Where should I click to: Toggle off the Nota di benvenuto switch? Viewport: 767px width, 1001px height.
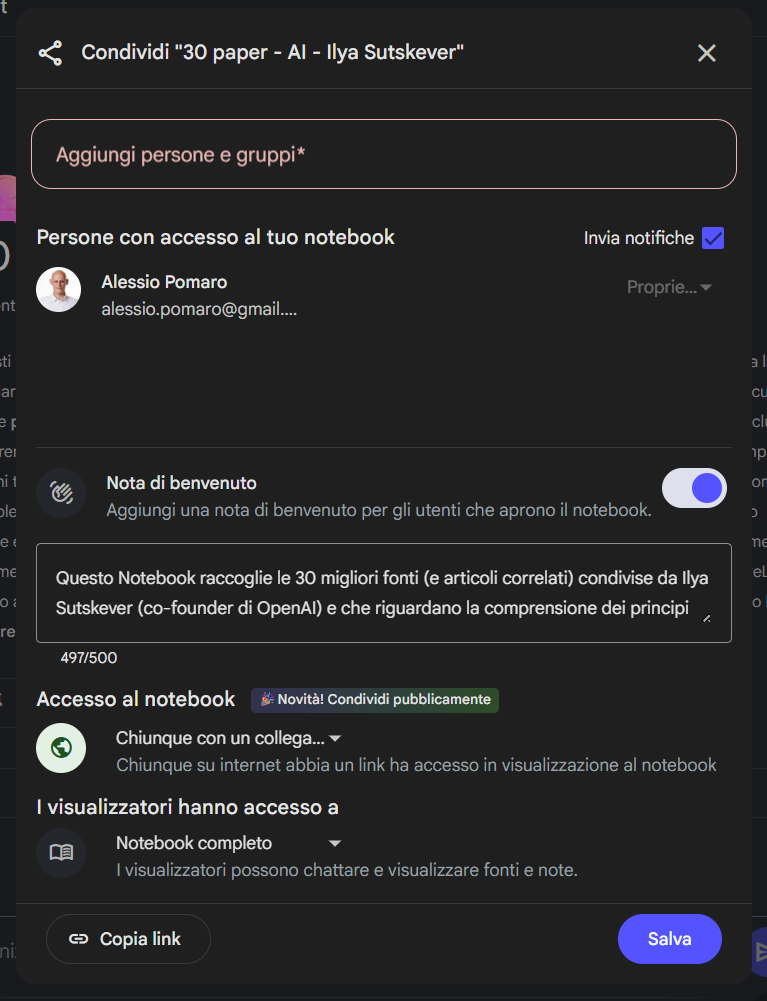tap(694, 488)
